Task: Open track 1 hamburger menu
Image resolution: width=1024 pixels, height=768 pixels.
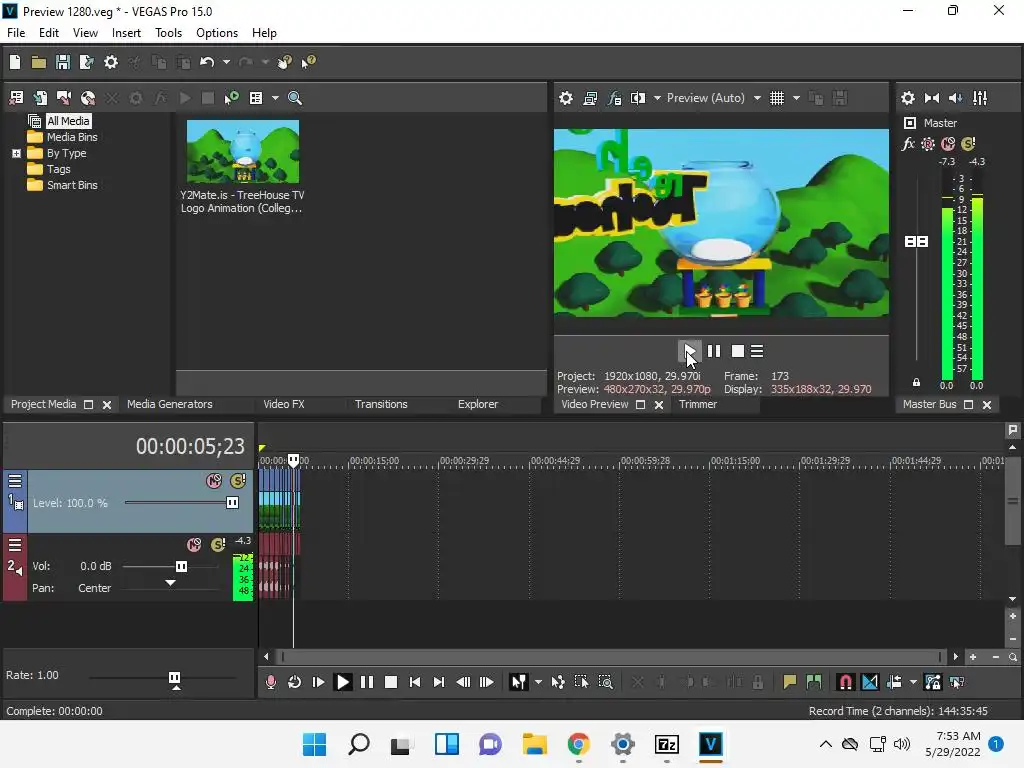Action: [x=15, y=481]
